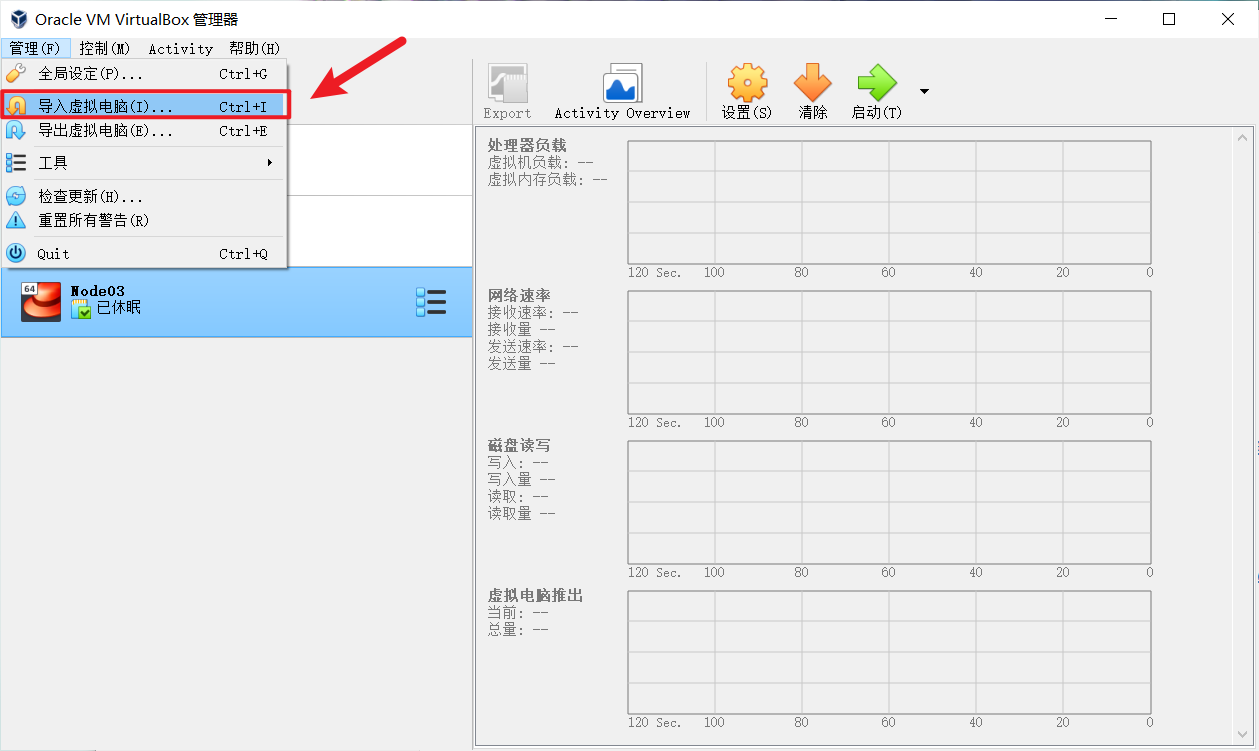Open the 控制(M) menu
Viewport: 1259px width, 751px height.
pos(105,48)
